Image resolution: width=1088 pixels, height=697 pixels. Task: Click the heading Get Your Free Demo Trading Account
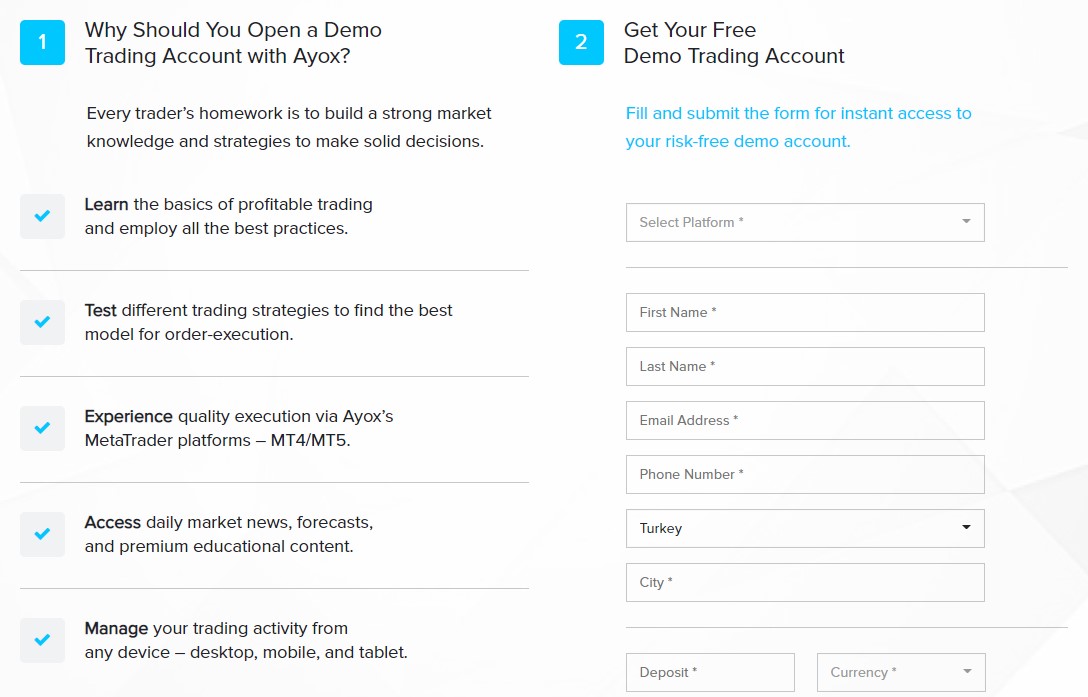734,43
